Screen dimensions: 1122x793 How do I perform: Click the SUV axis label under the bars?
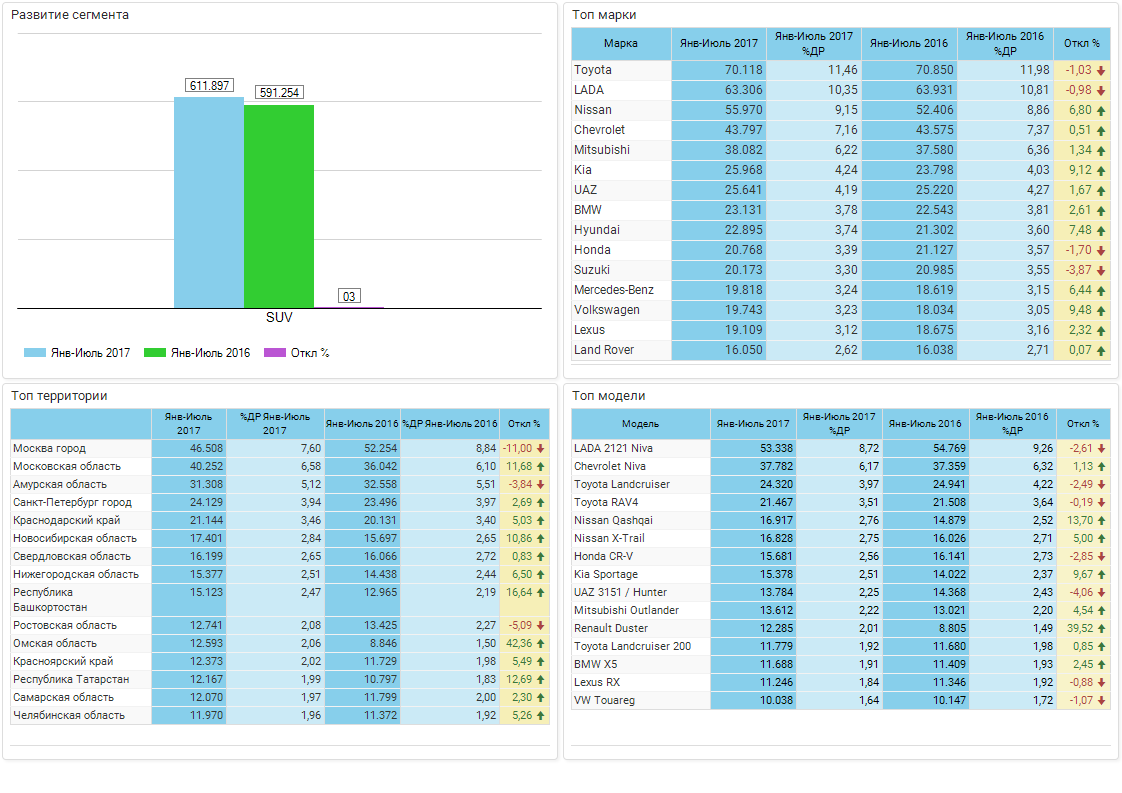pyautogui.click(x=279, y=318)
